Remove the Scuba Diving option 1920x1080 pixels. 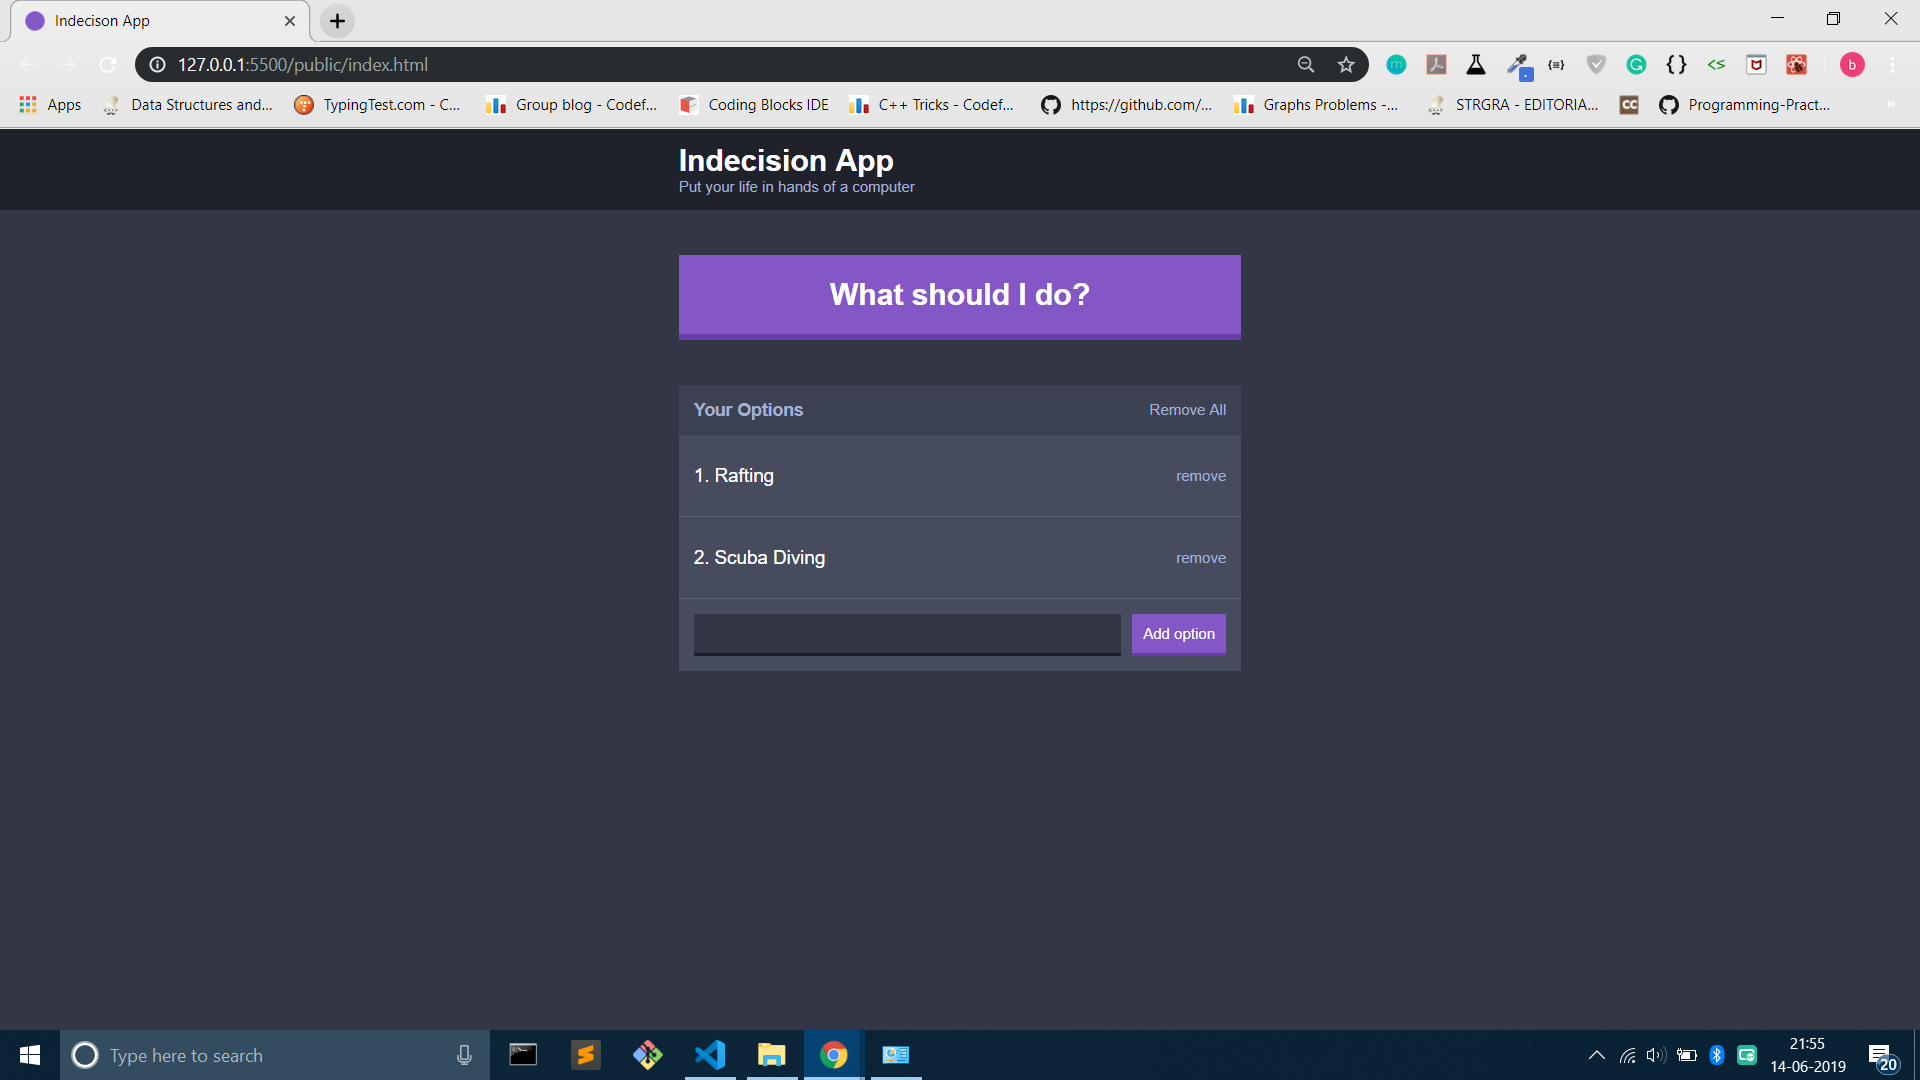pos(1200,558)
